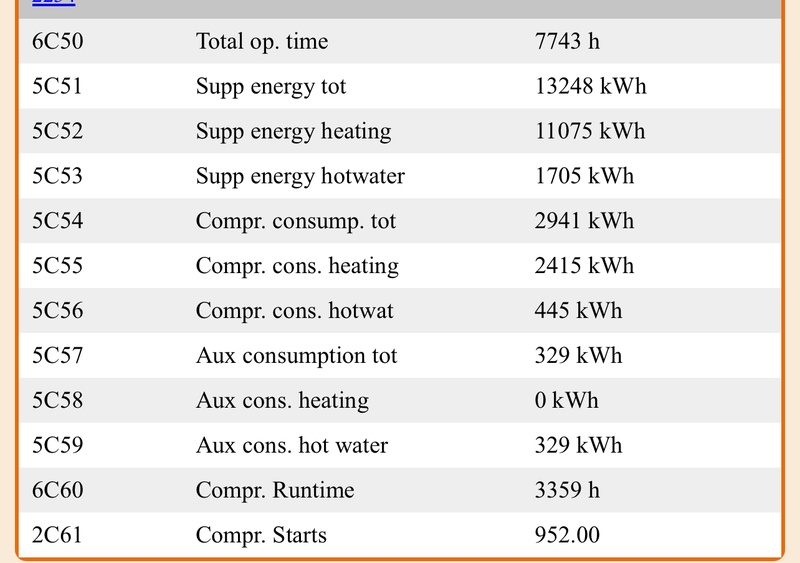The width and height of the screenshot is (800, 563).
Task: Select the 1705 kWh value
Action: click(x=584, y=177)
